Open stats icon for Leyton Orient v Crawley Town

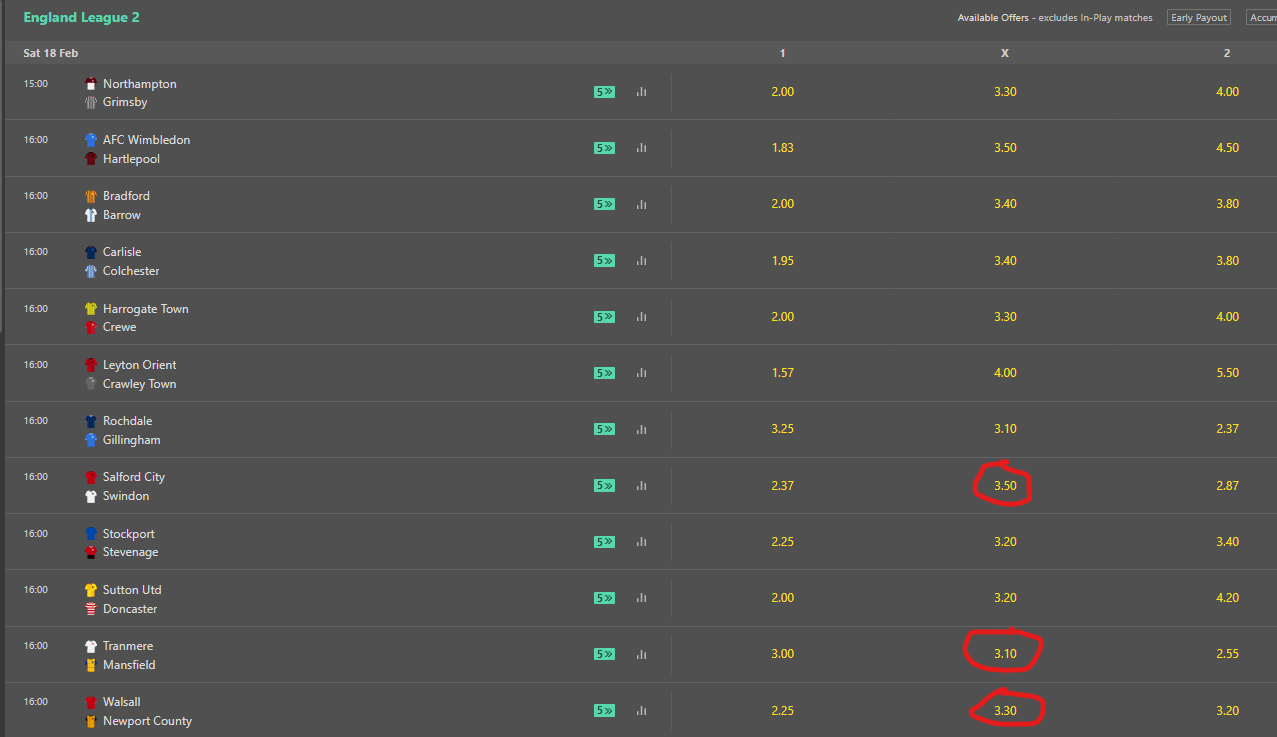click(x=641, y=372)
